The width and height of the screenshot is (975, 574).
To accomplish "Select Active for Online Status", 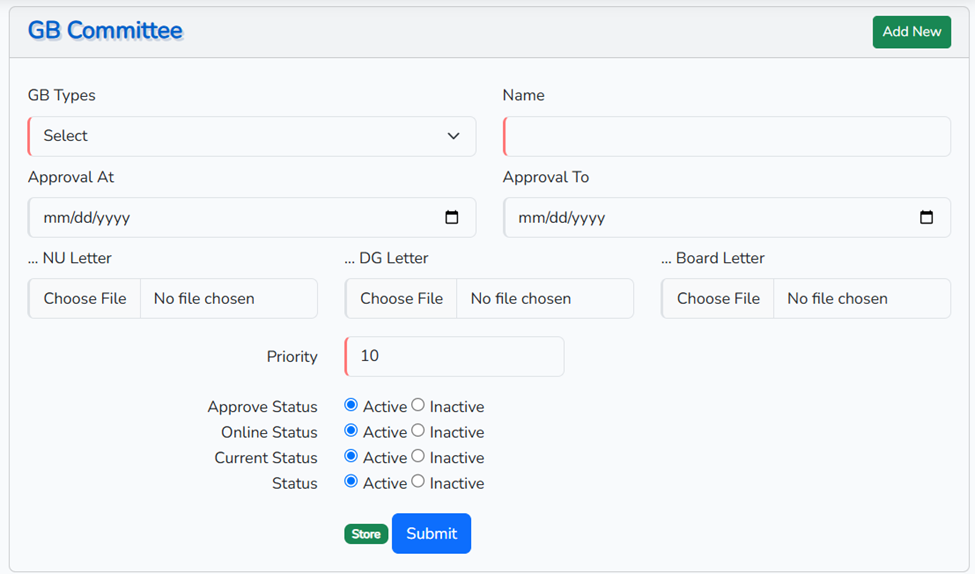I will point(351,431).
